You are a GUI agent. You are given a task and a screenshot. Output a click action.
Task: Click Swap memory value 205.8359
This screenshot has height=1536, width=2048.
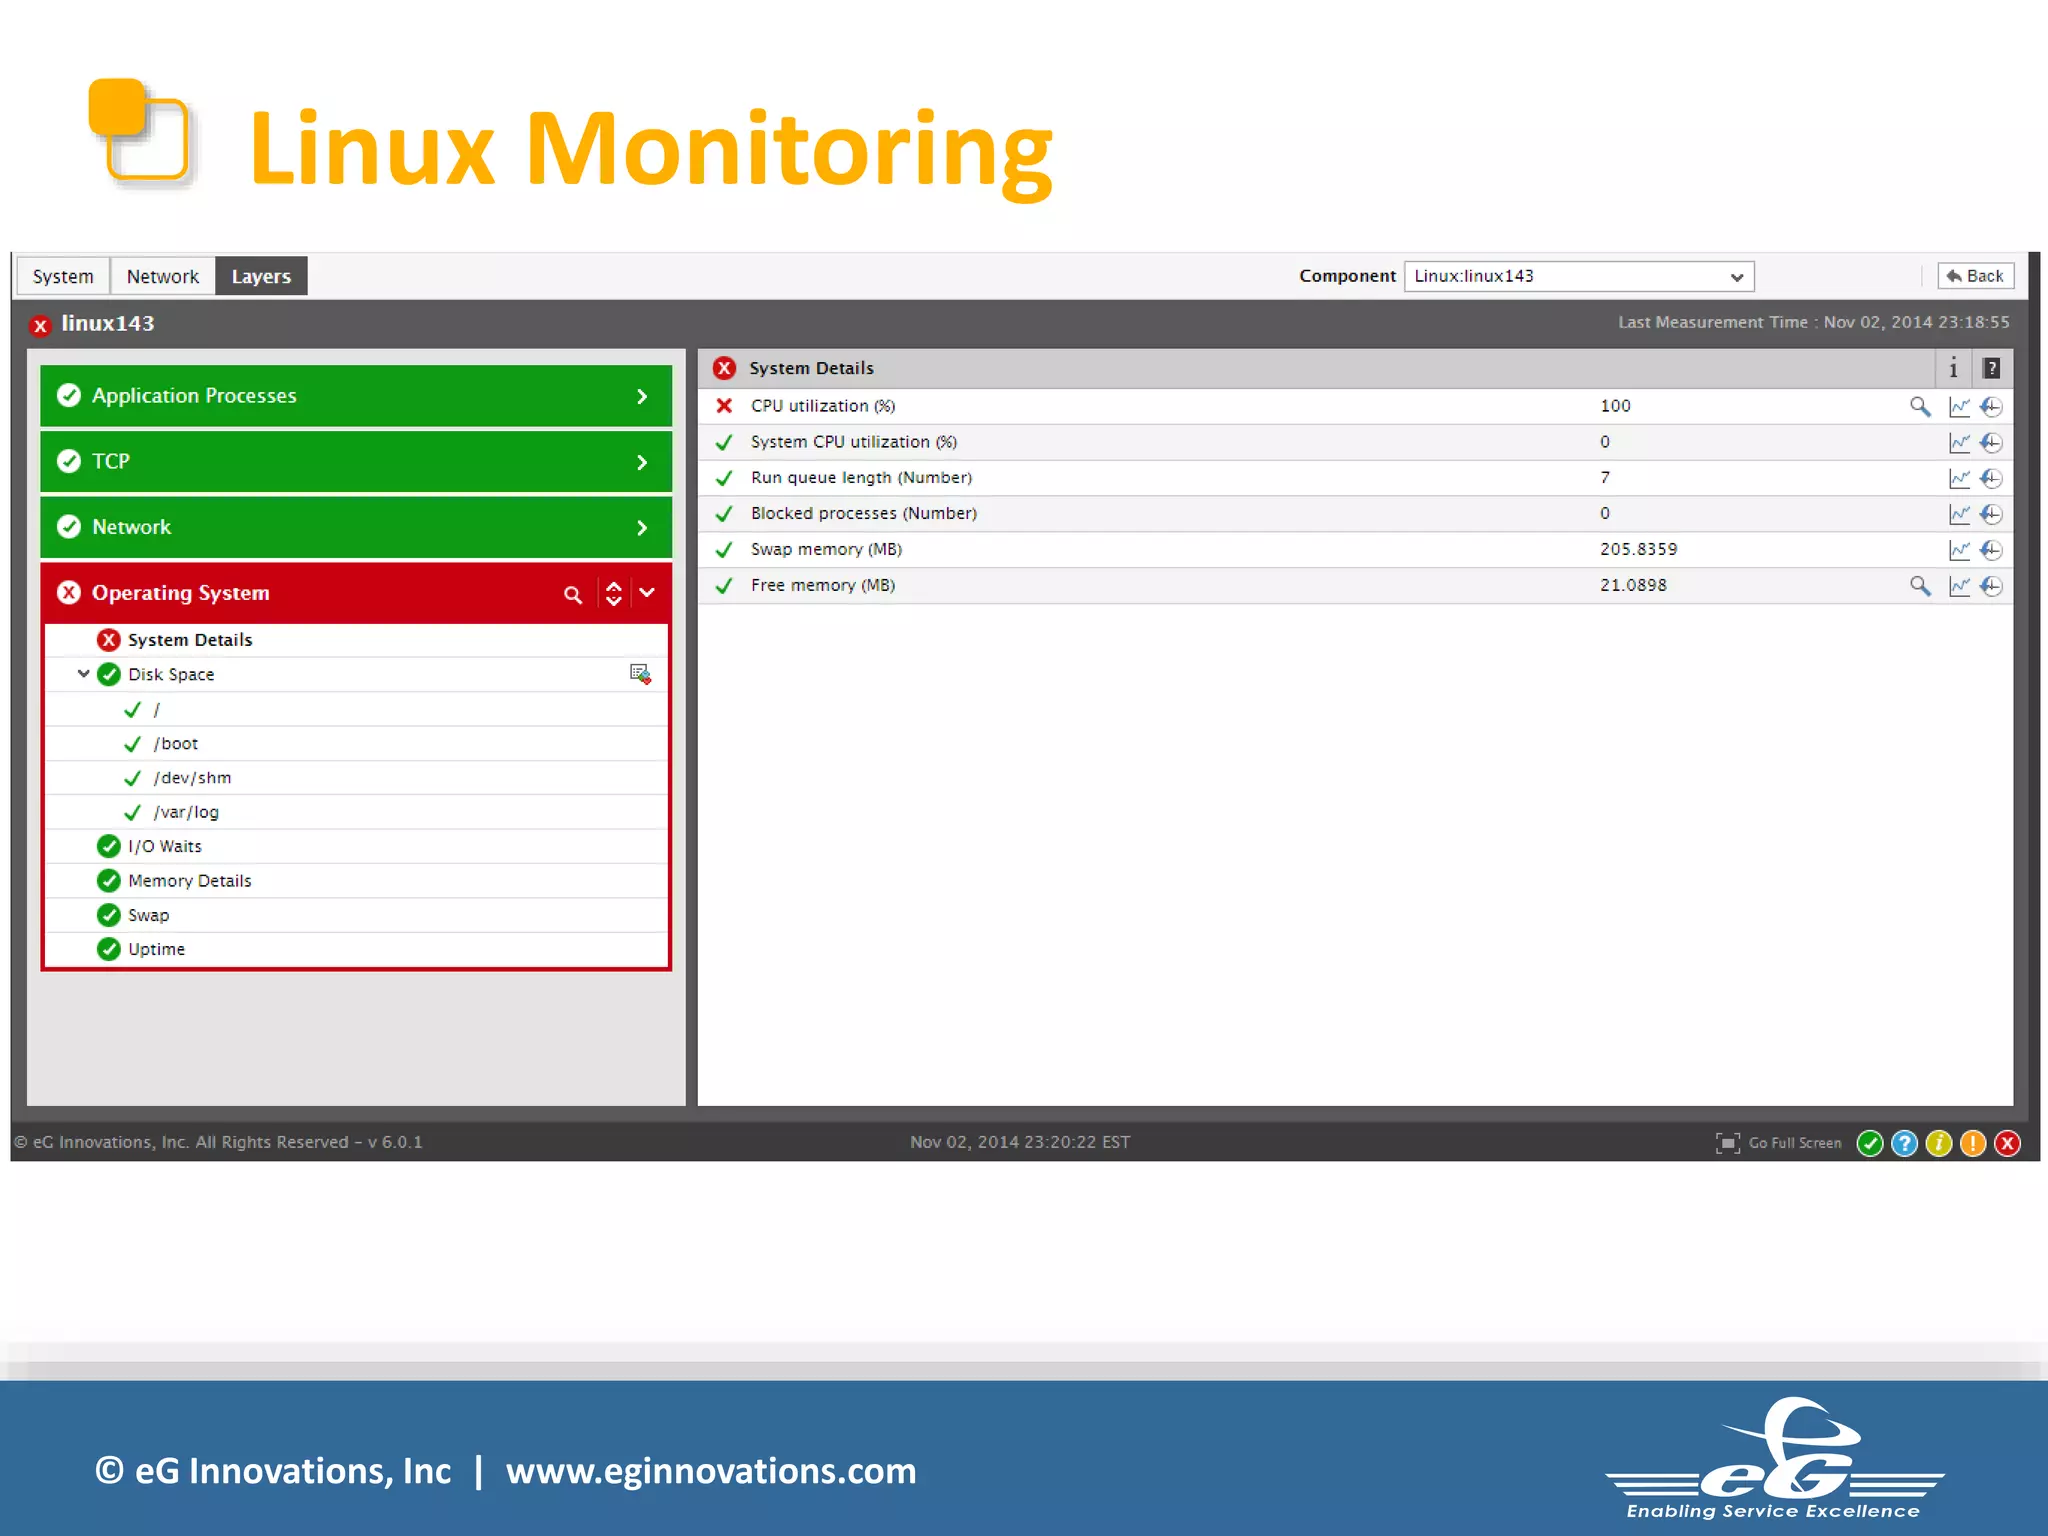click(x=1638, y=549)
